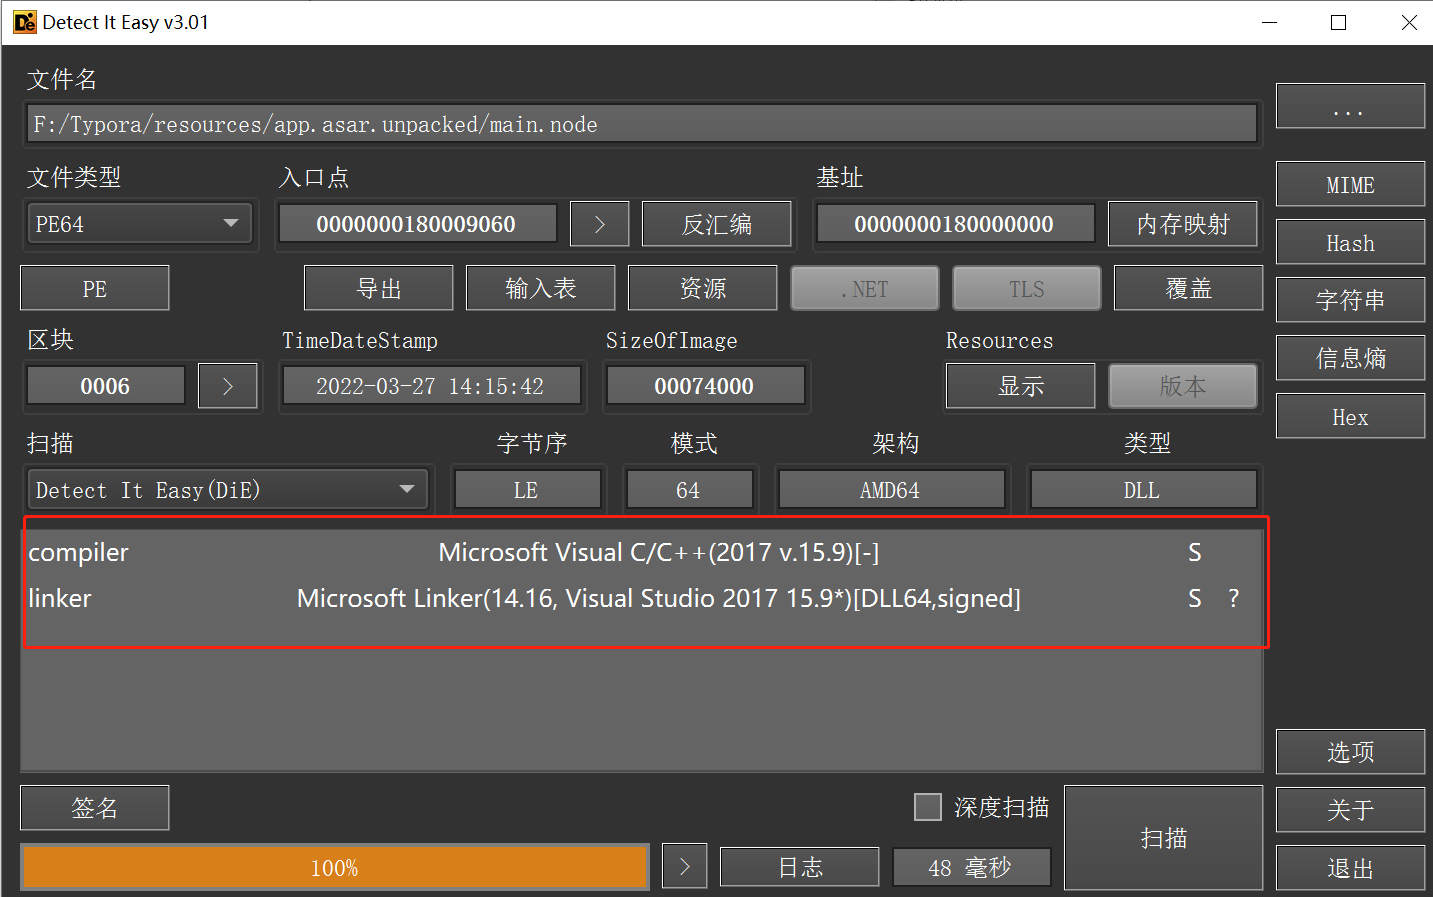Screen dimensions: 1433x897
Task: Click the 'linker' label in results
Action: click(x=60, y=598)
